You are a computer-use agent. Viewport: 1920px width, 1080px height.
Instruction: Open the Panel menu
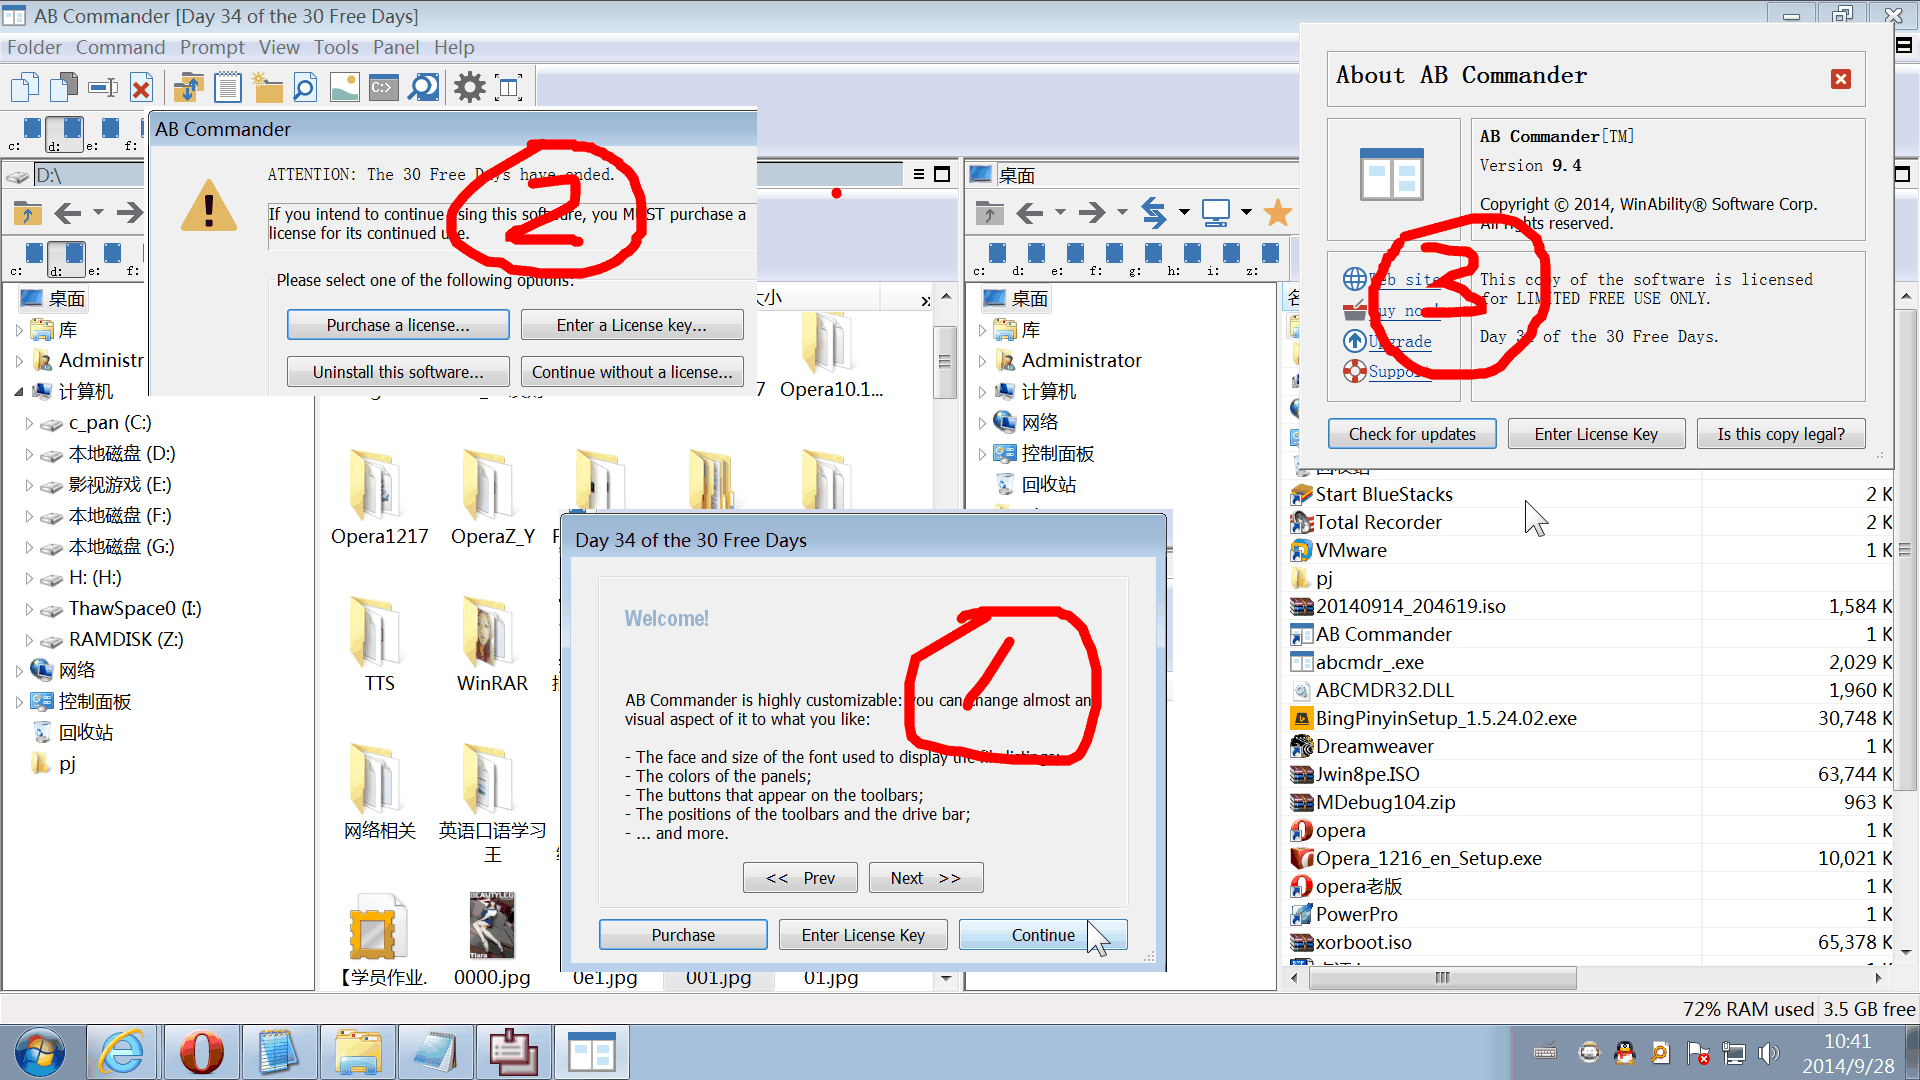[x=395, y=47]
